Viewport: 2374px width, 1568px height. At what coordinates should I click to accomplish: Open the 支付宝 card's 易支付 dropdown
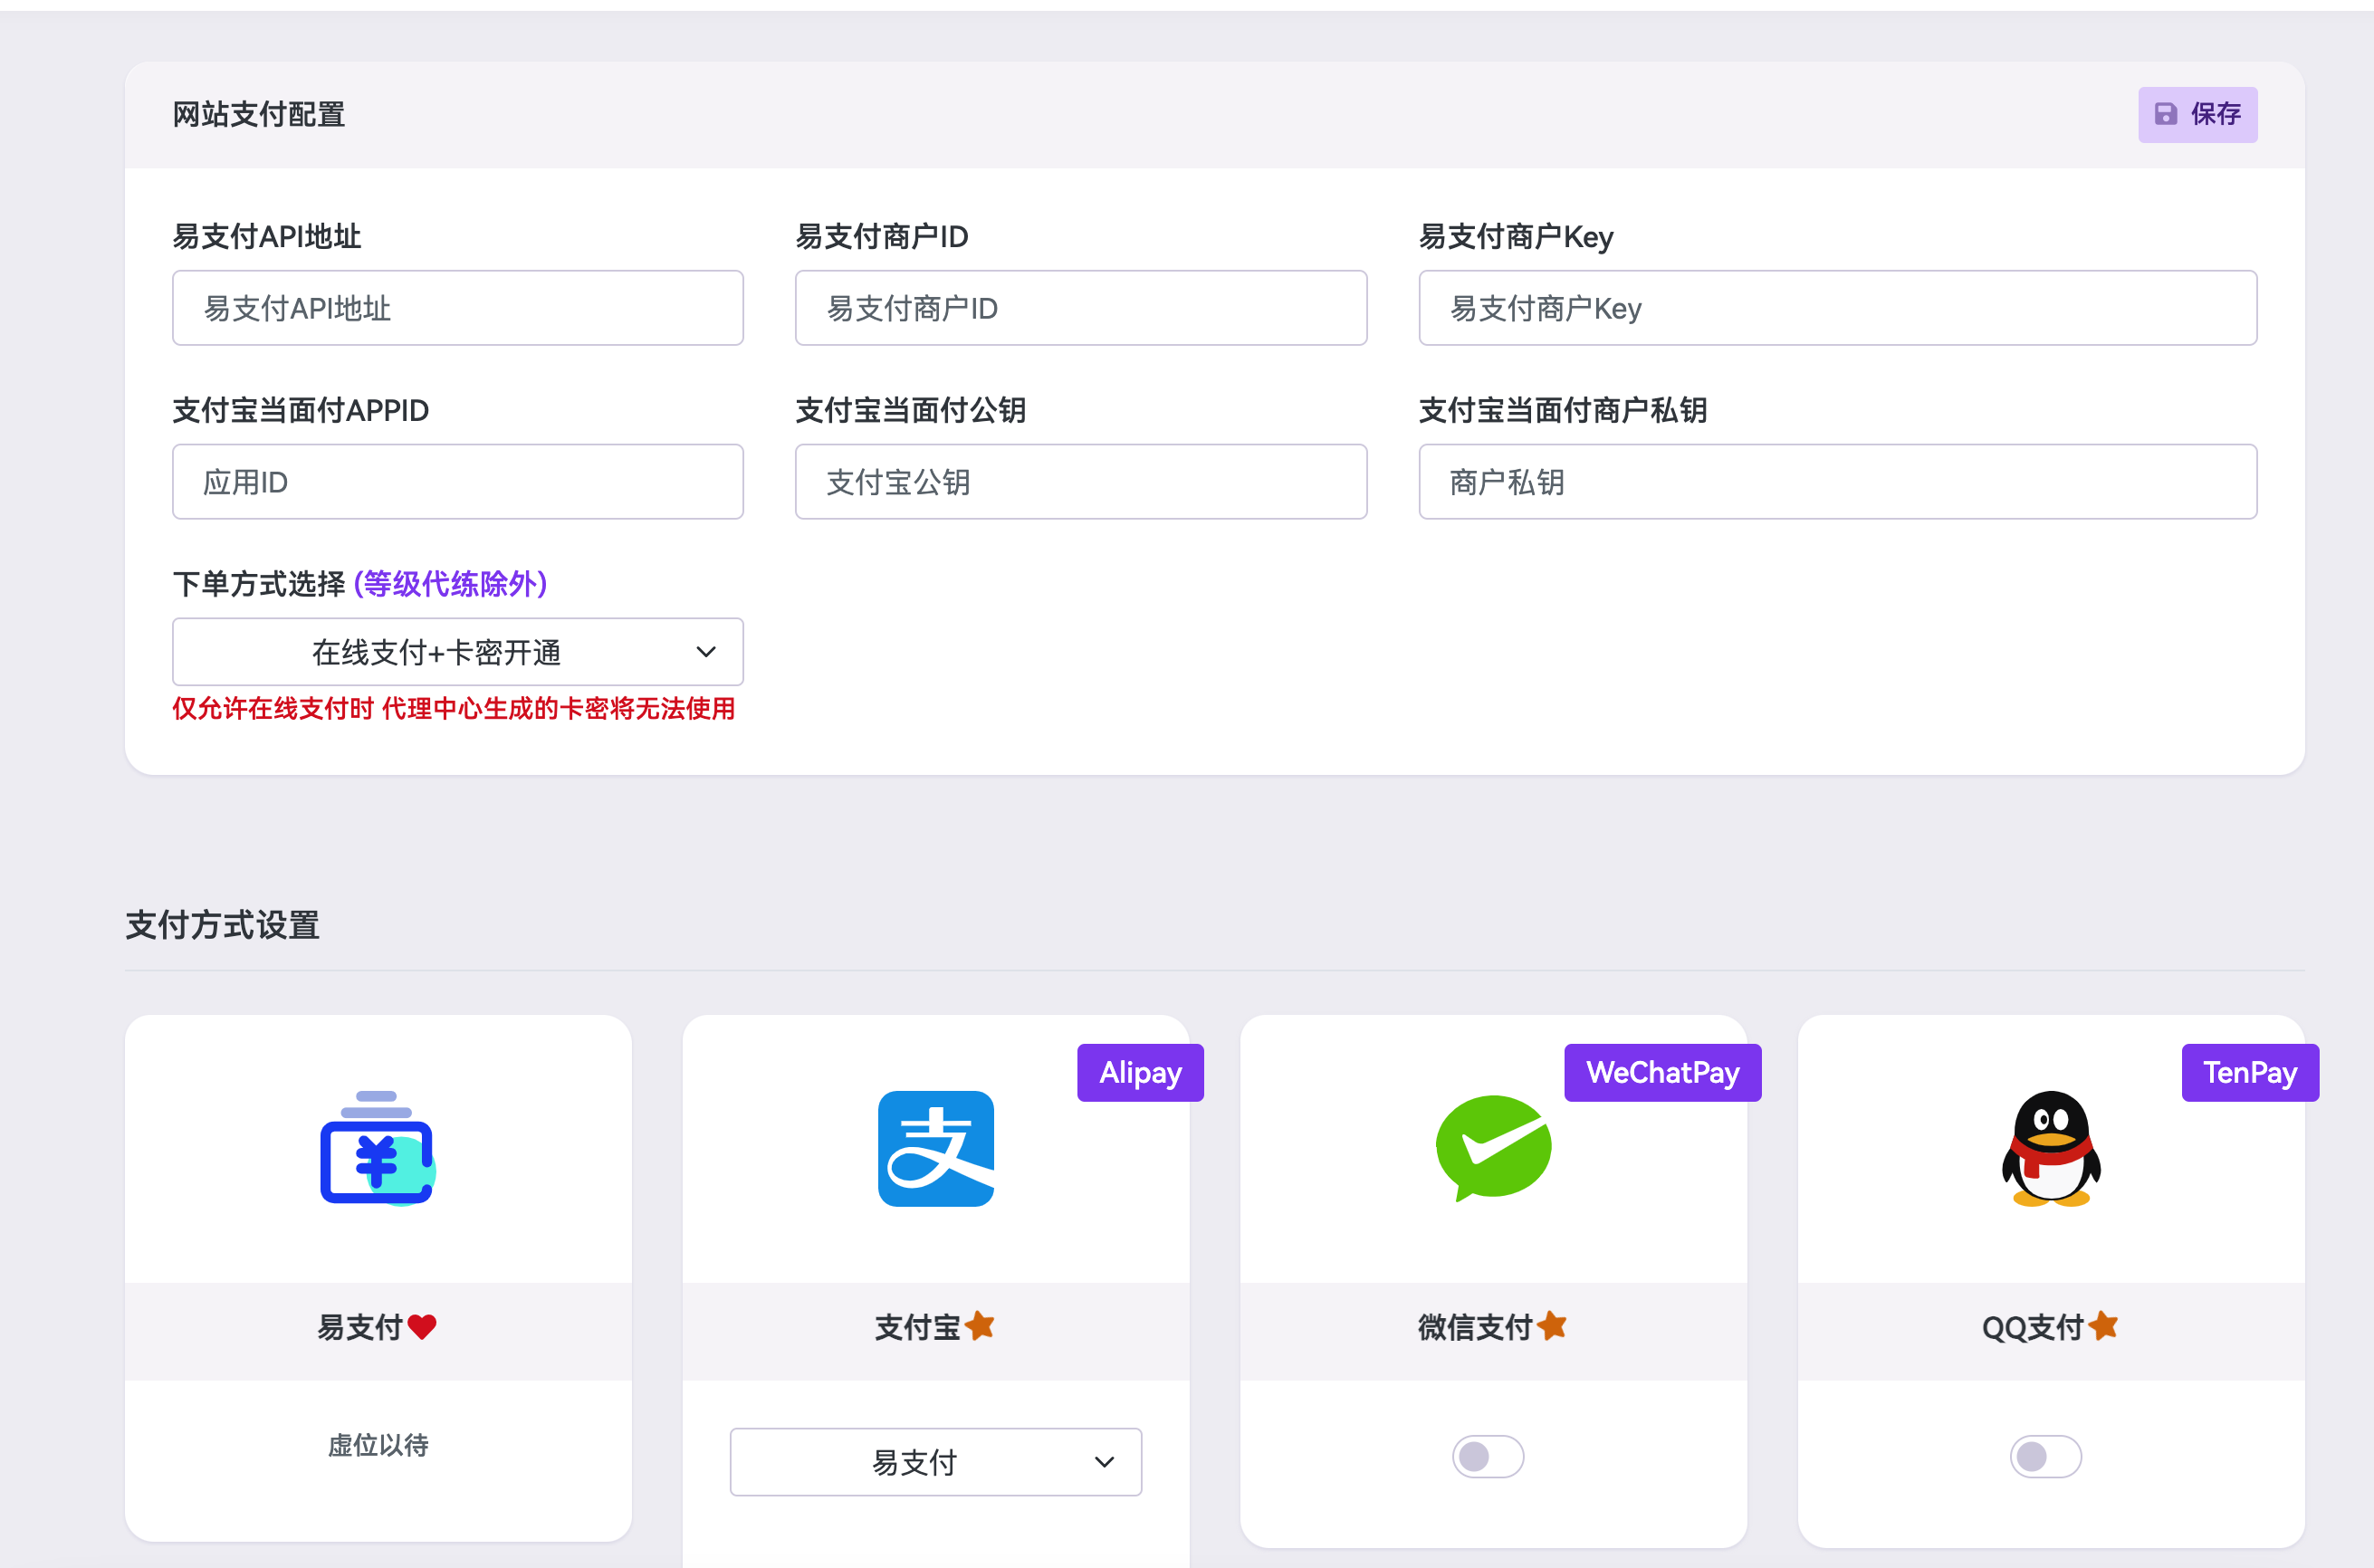pyautogui.click(x=935, y=1462)
